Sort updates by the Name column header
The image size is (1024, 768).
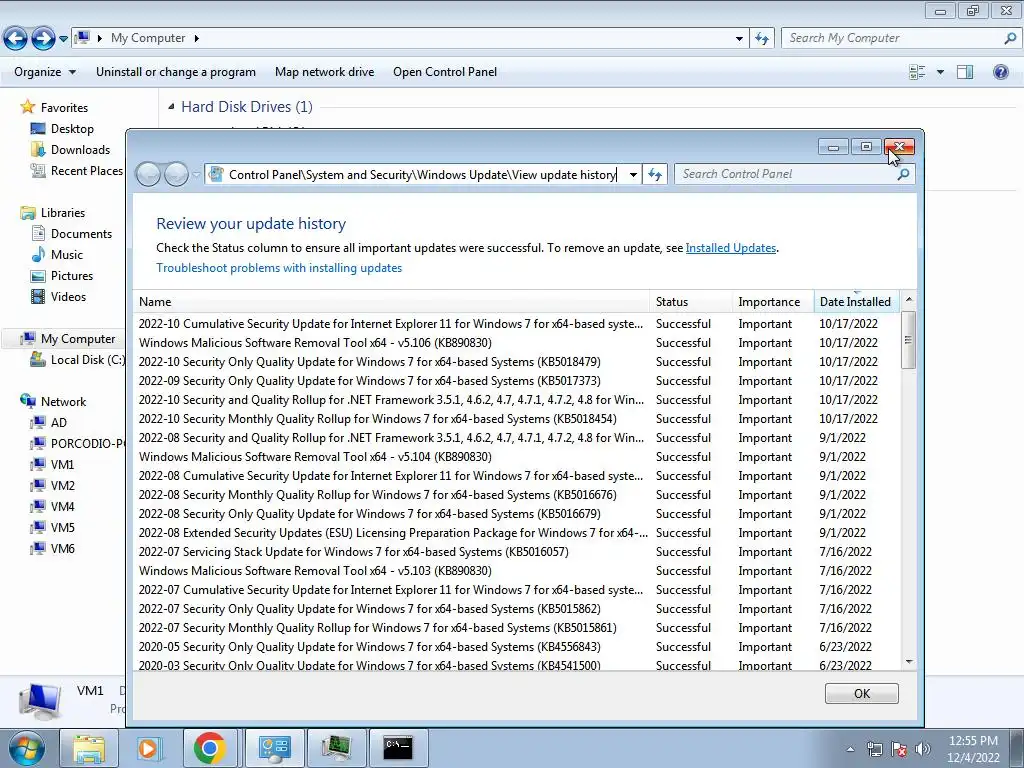391,302
